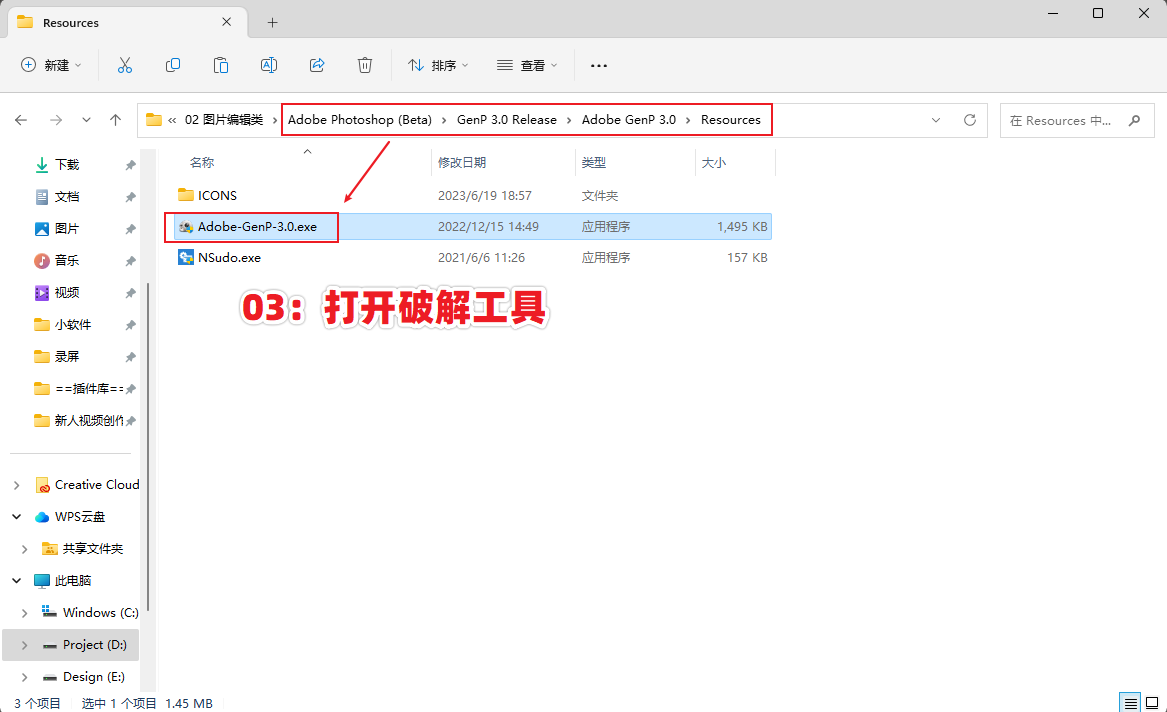Viewport: 1167px width, 712px height.
Task: Refresh the current folder view
Action: coord(969,120)
